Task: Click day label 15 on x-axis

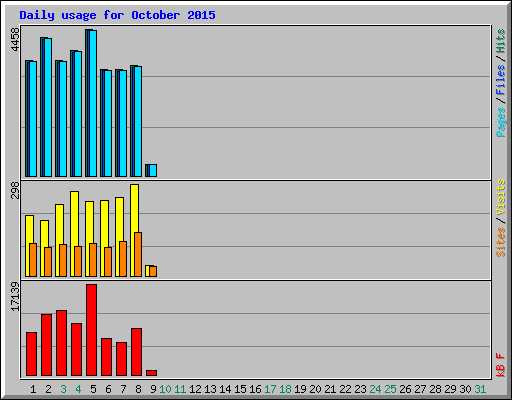Action: (240, 389)
